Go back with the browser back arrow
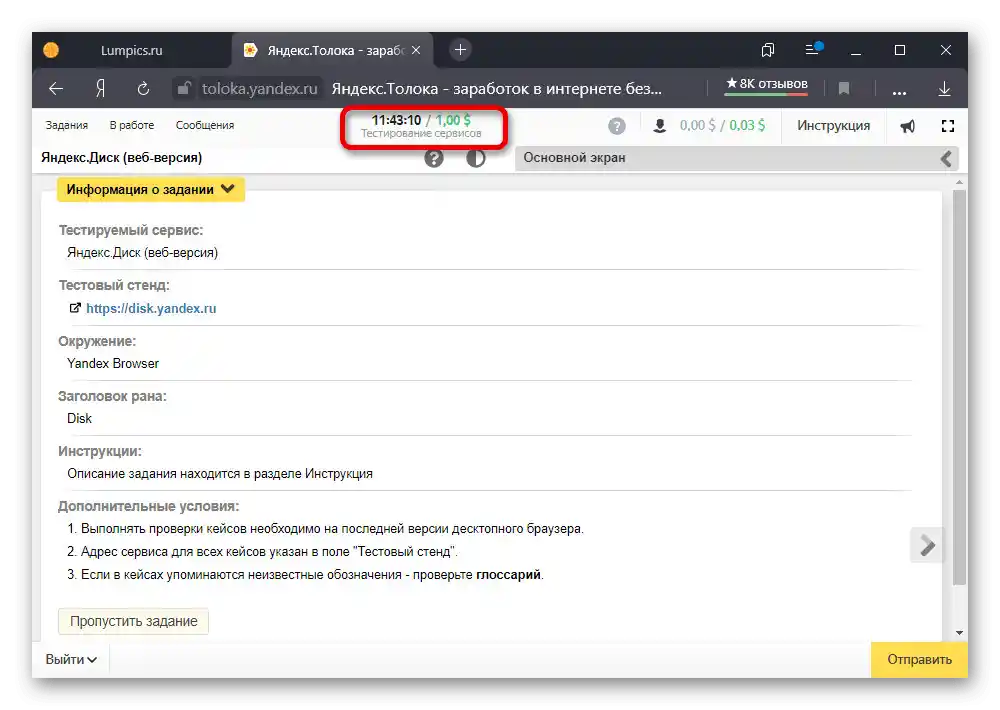This screenshot has height=710, width=1000. [x=56, y=89]
